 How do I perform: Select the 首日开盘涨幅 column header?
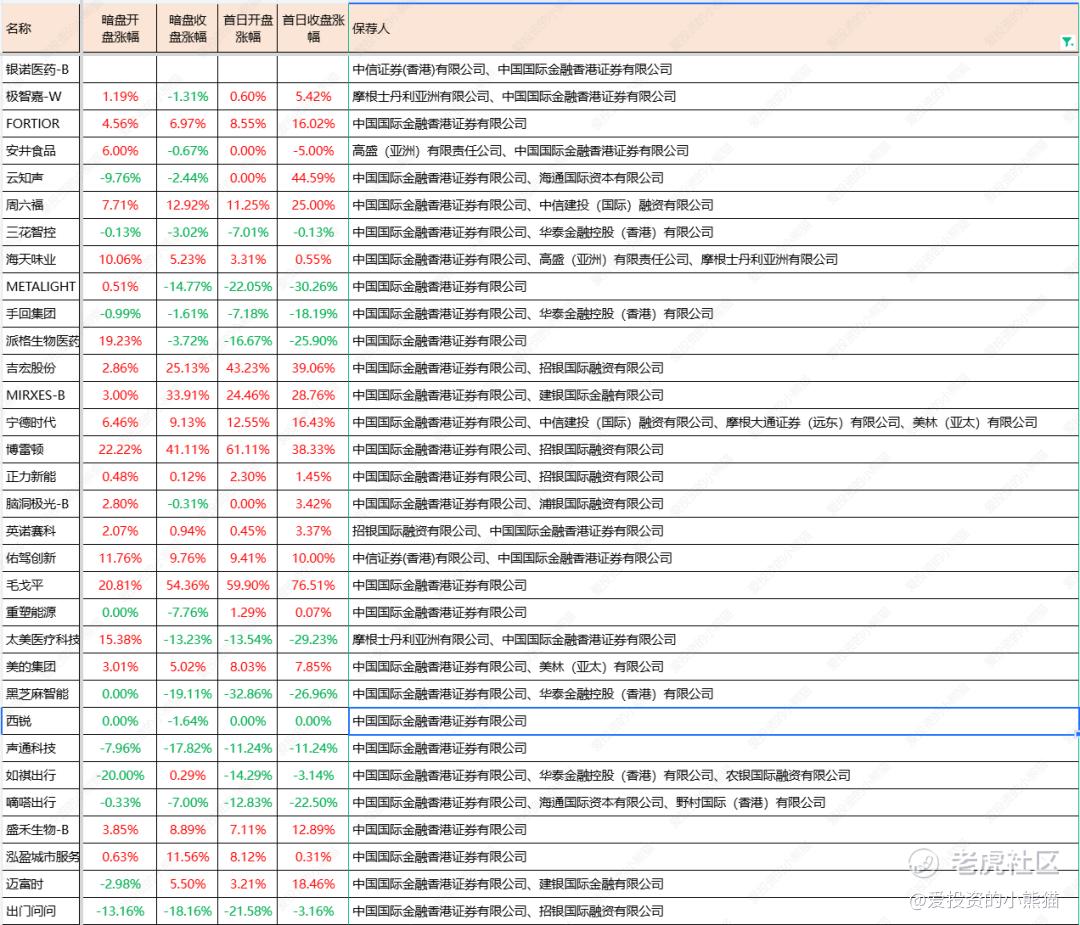point(248,28)
